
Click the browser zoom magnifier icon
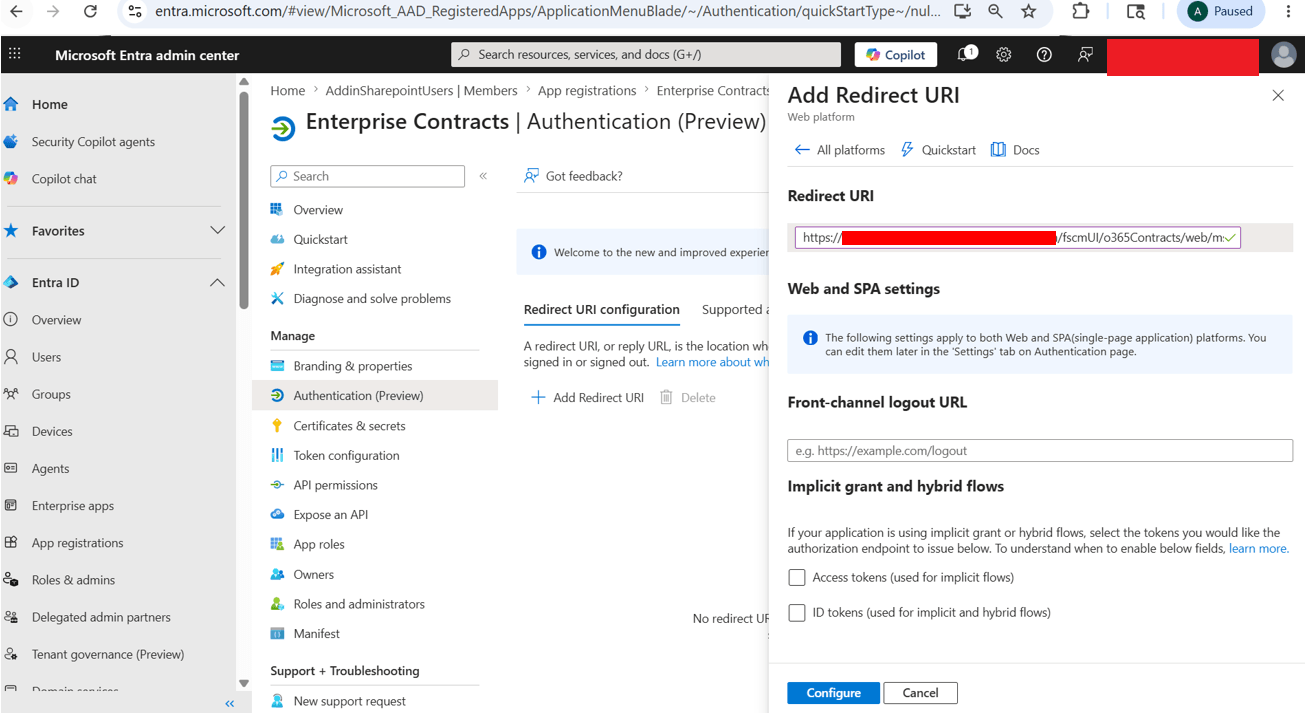point(995,11)
